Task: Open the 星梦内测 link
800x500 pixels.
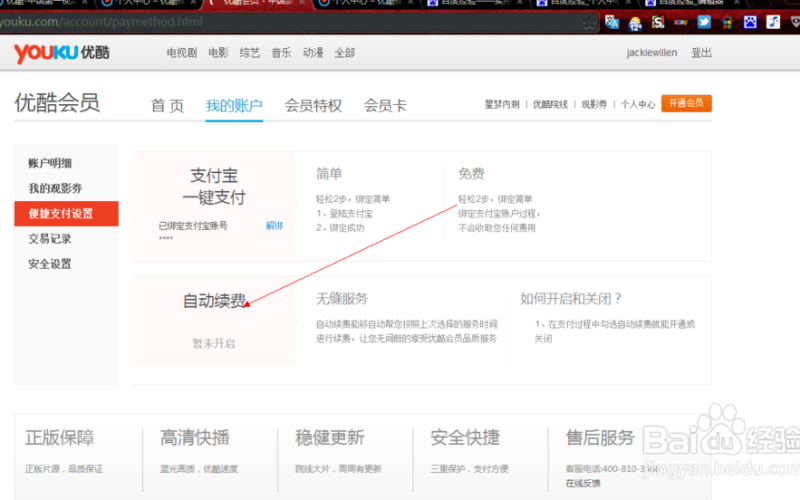Action: (x=502, y=104)
